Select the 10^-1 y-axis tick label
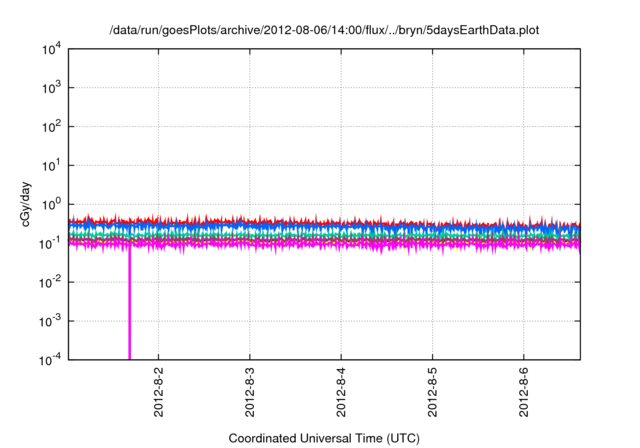 point(48,243)
